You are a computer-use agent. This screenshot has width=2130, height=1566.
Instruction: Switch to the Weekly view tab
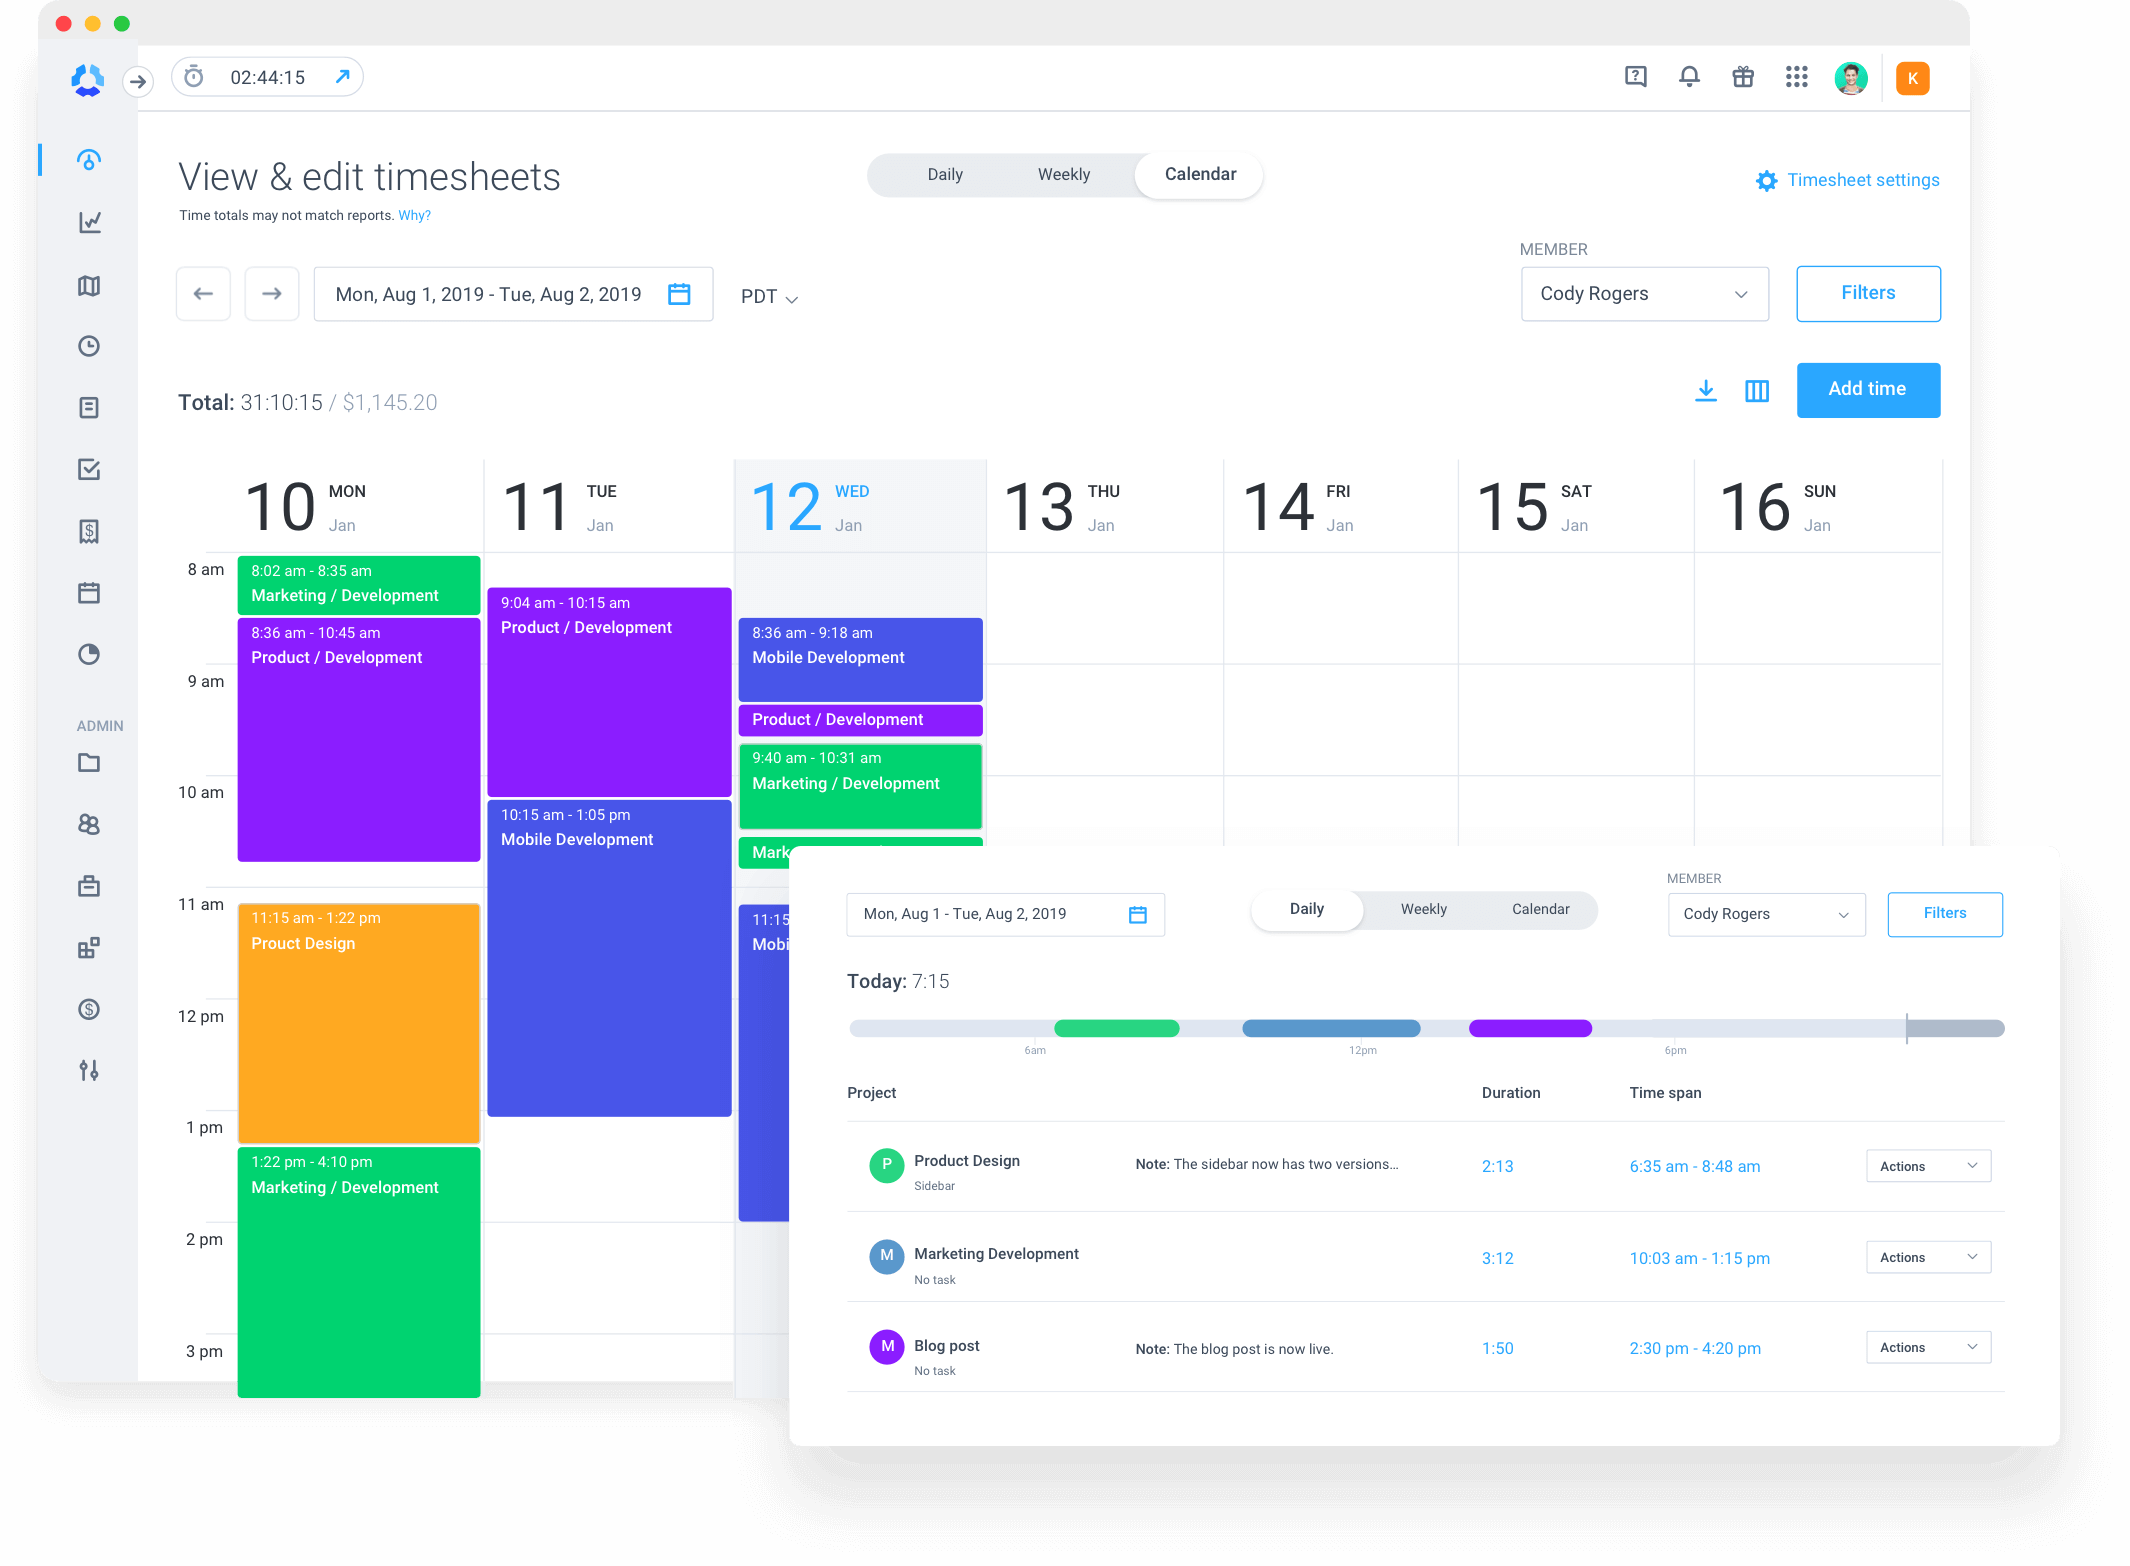[x=1063, y=175]
